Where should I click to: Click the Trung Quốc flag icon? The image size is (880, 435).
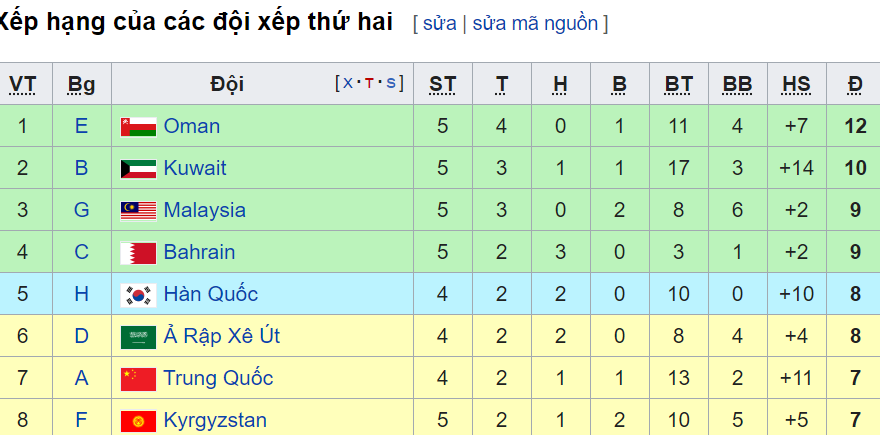click(138, 379)
